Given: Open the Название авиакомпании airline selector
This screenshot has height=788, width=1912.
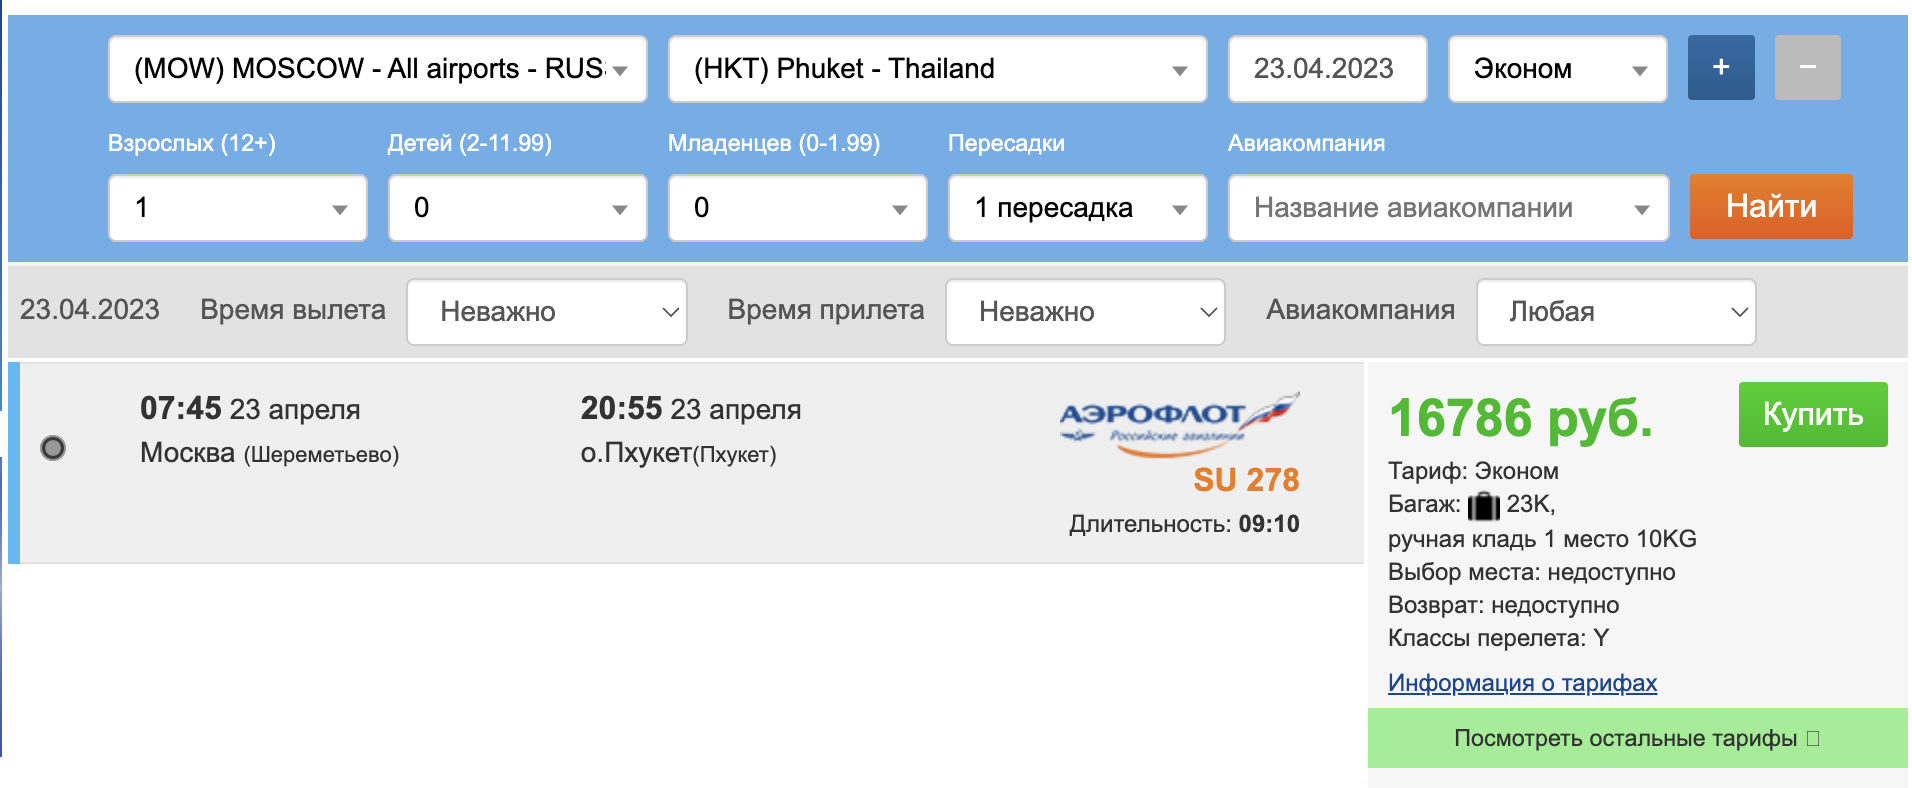Looking at the screenshot, I should 1448,208.
